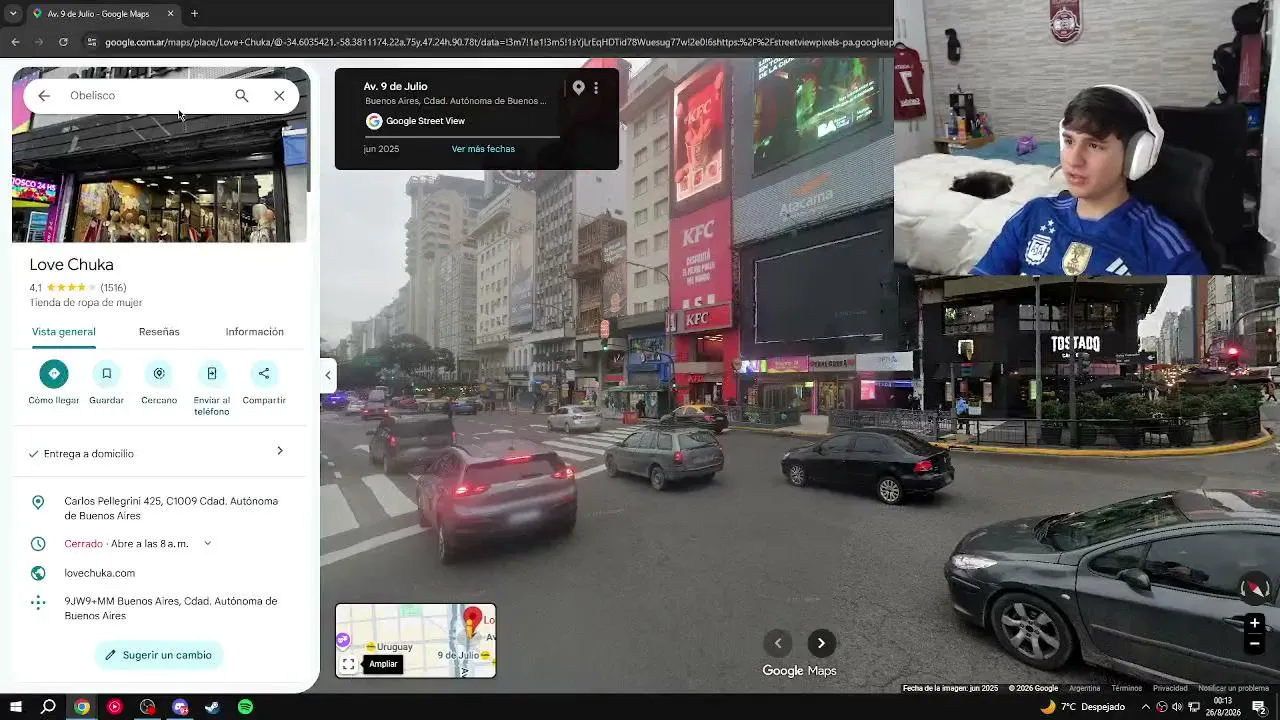The image size is (1280, 720).
Task: Open the three-dot menu in Street View card
Action: click(596, 88)
